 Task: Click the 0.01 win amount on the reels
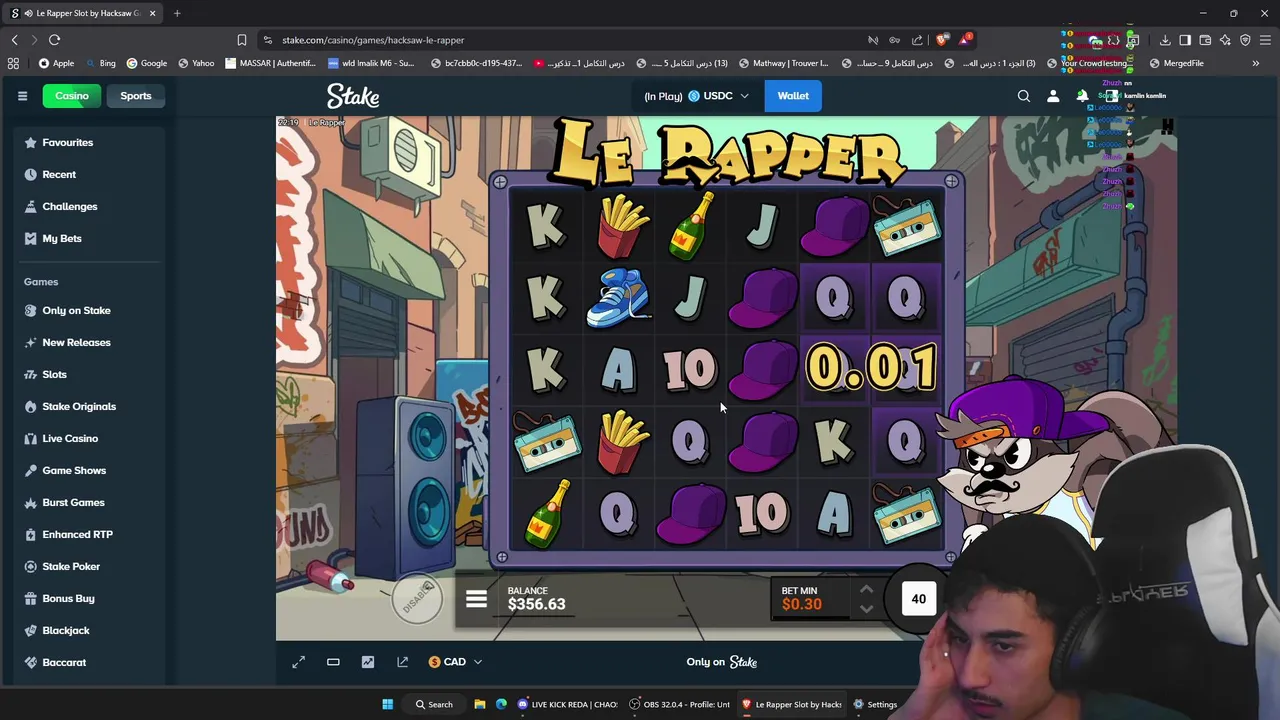pyautogui.click(x=871, y=367)
